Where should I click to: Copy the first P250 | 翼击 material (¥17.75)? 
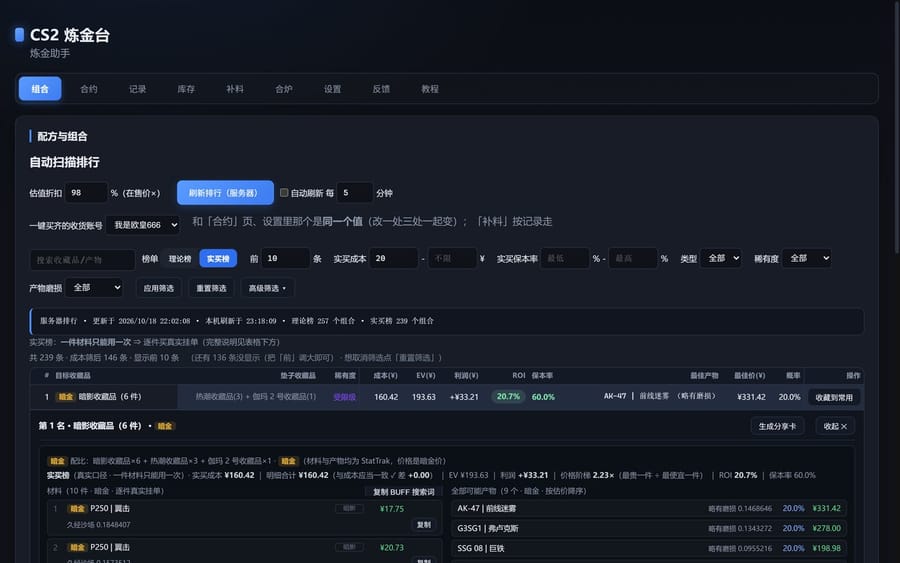424,525
